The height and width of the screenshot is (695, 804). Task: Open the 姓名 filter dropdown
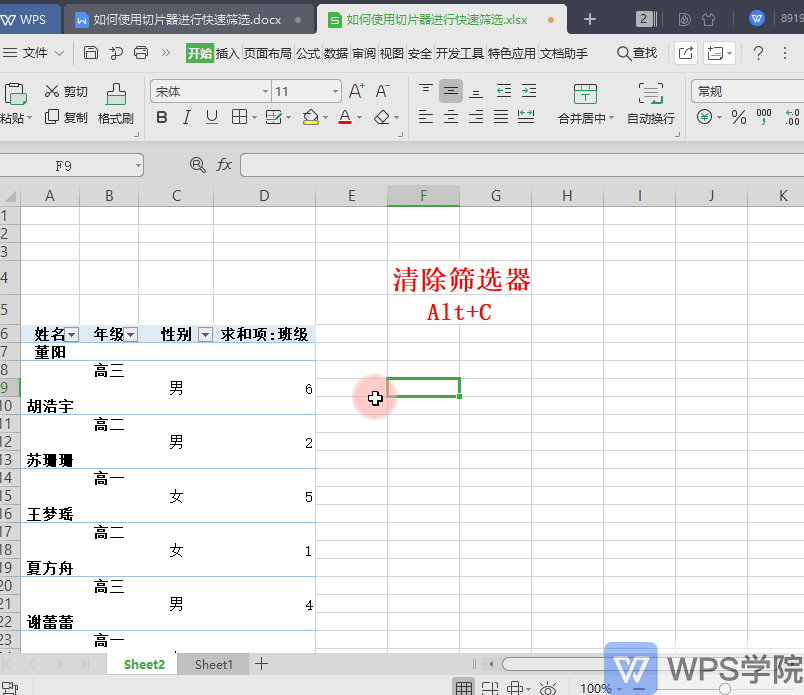72,335
